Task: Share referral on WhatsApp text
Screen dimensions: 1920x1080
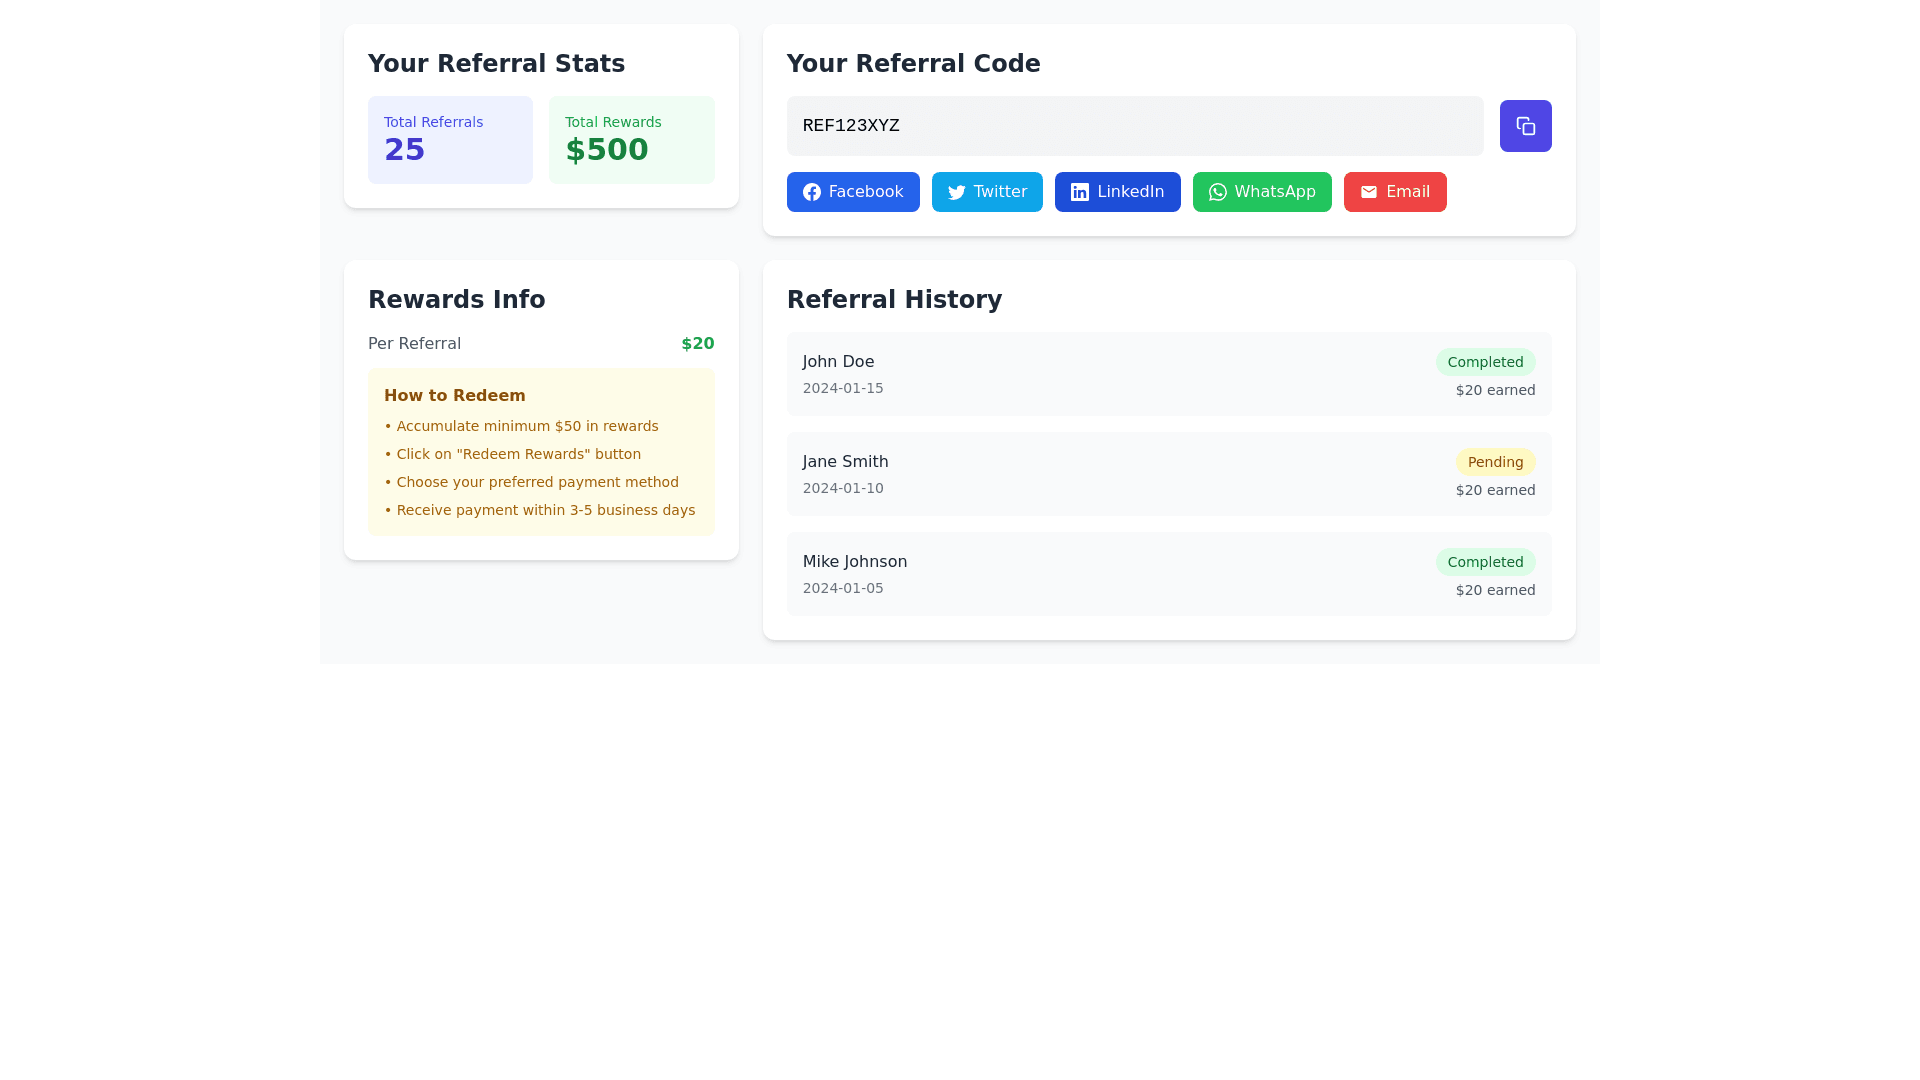Action: pyautogui.click(x=1274, y=192)
